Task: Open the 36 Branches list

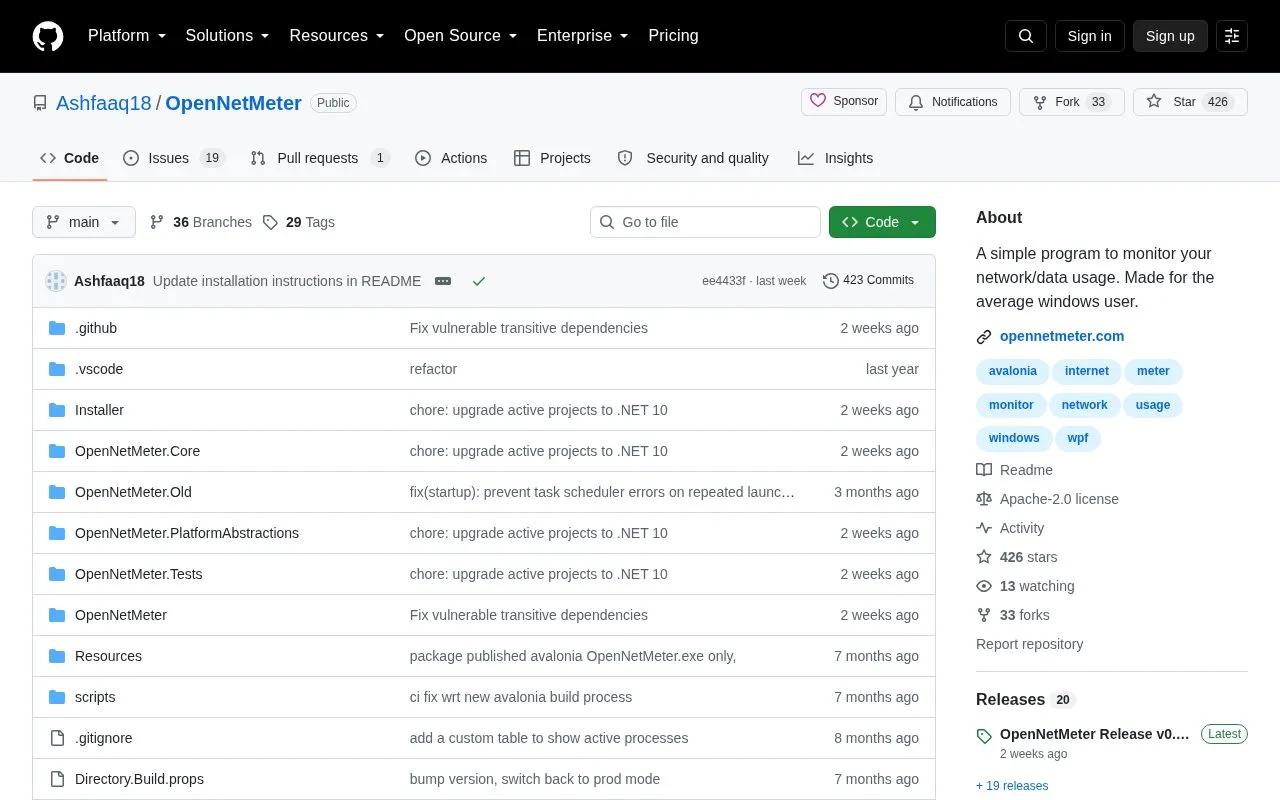Action: point(201,222)
